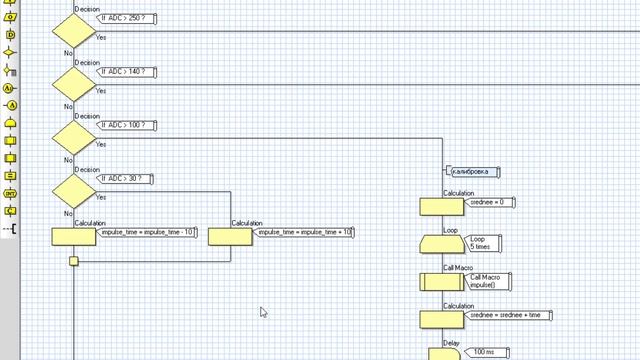
Task: Select the C Code tool in the toolbox
Action: click(x=10, y=211)
